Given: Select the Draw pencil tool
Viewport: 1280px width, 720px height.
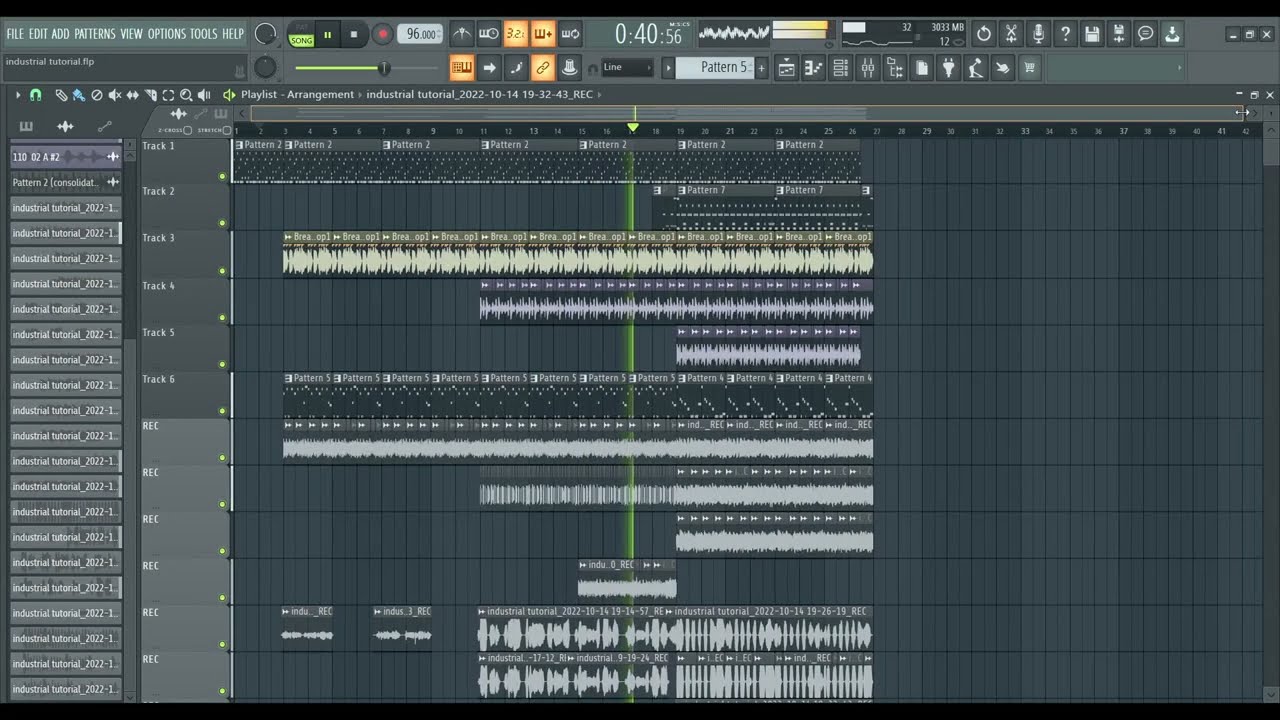Looking at the screenshot, I should pos(61,95).
